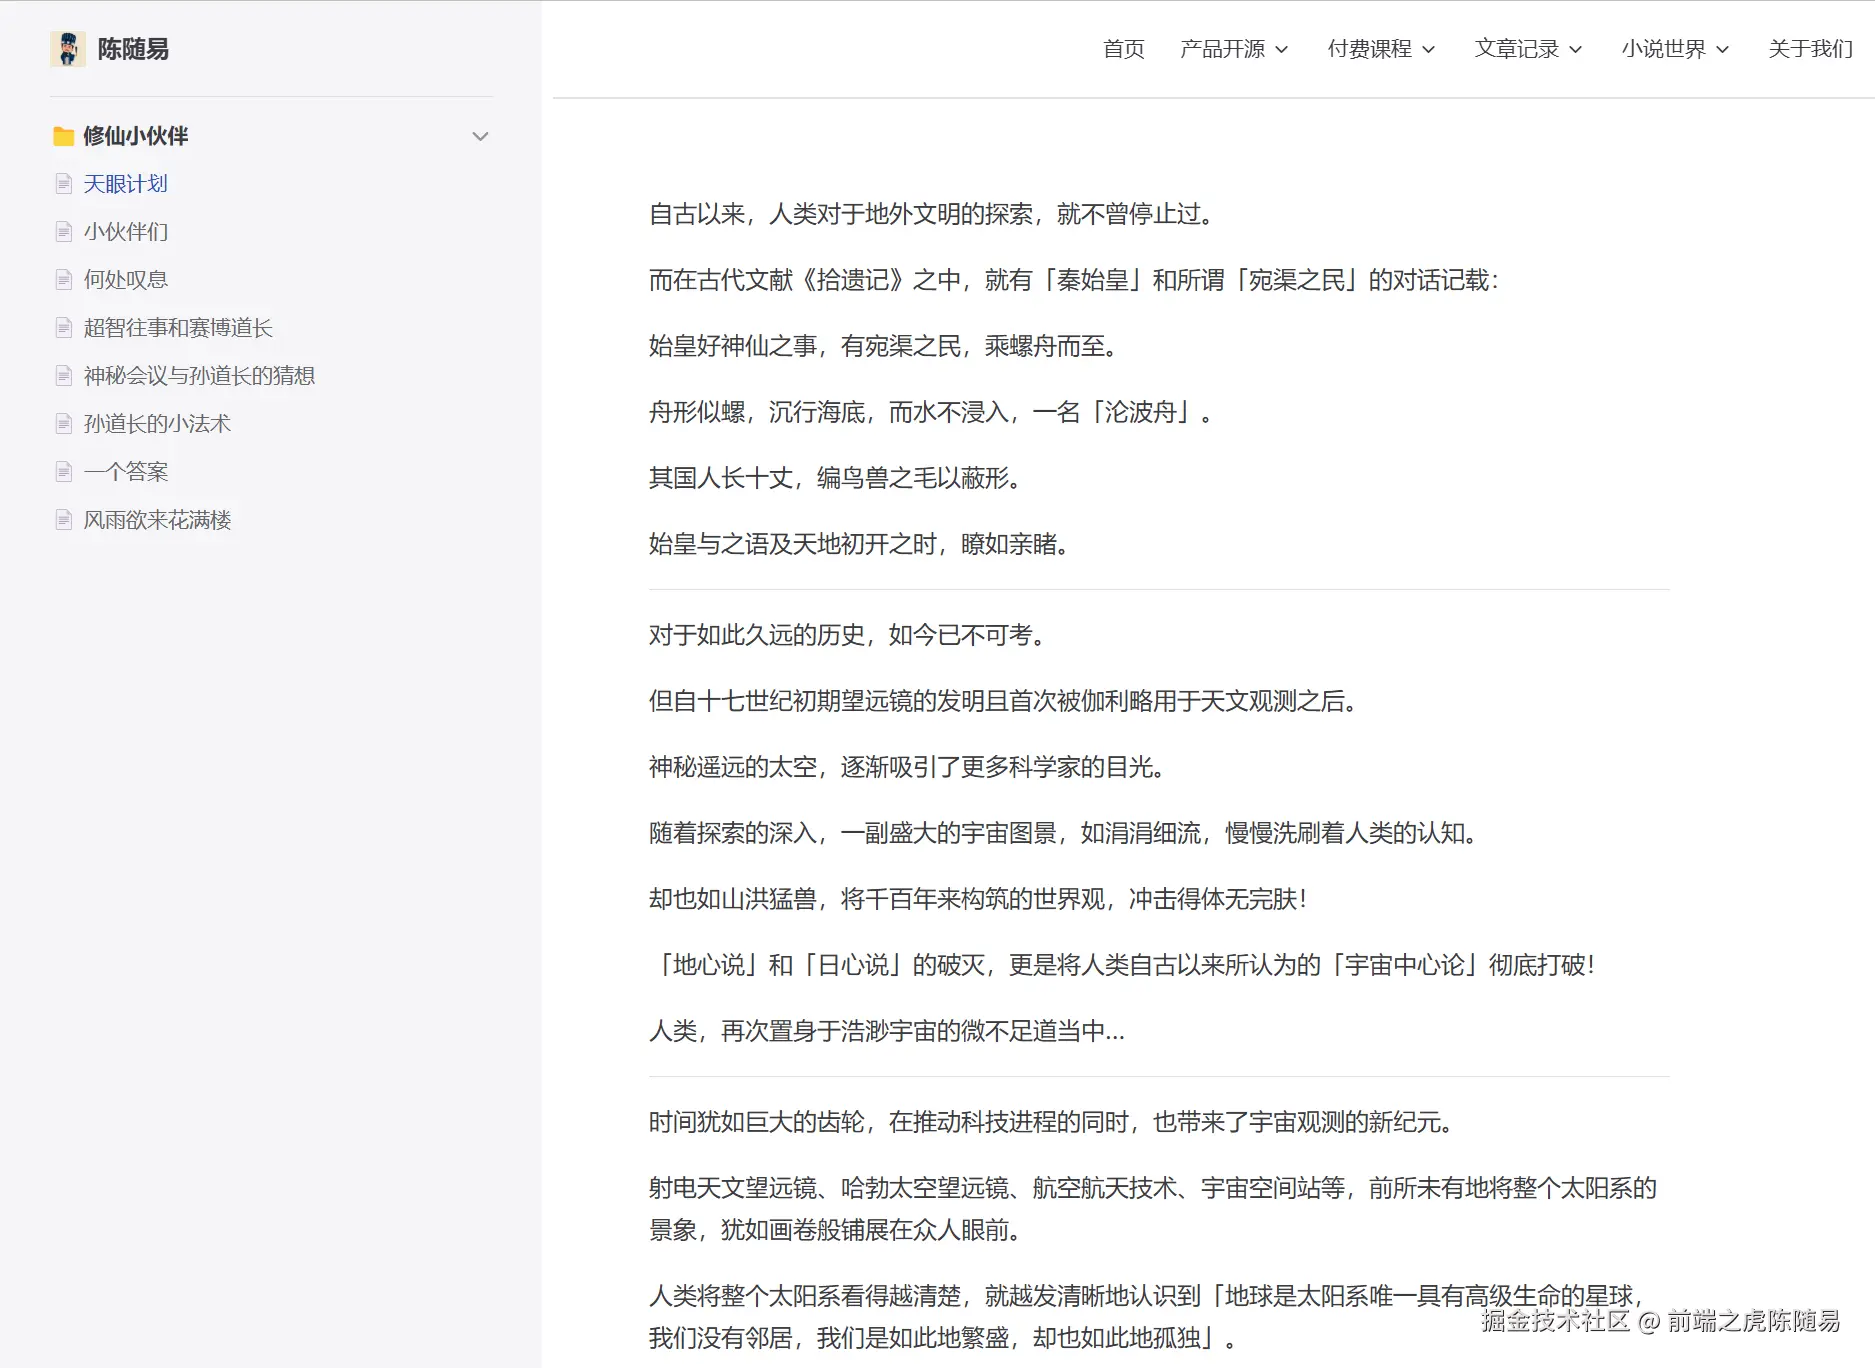Open the 小说世界 dropdown menu
Viewport: 1875px width, 1368px height.
point(1665,49)
